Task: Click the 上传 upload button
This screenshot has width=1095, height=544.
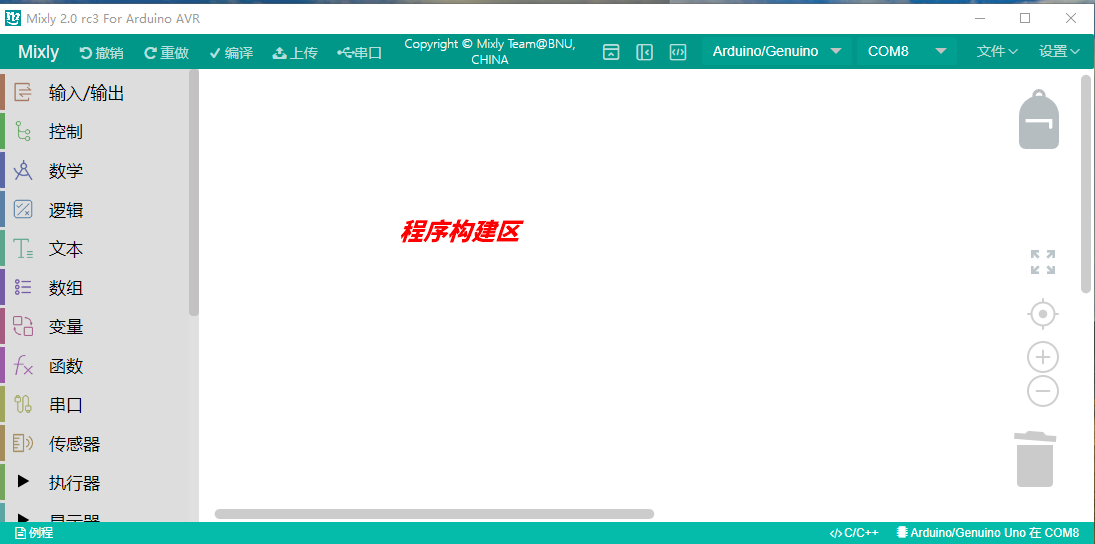Action: [x=295, y=53]
